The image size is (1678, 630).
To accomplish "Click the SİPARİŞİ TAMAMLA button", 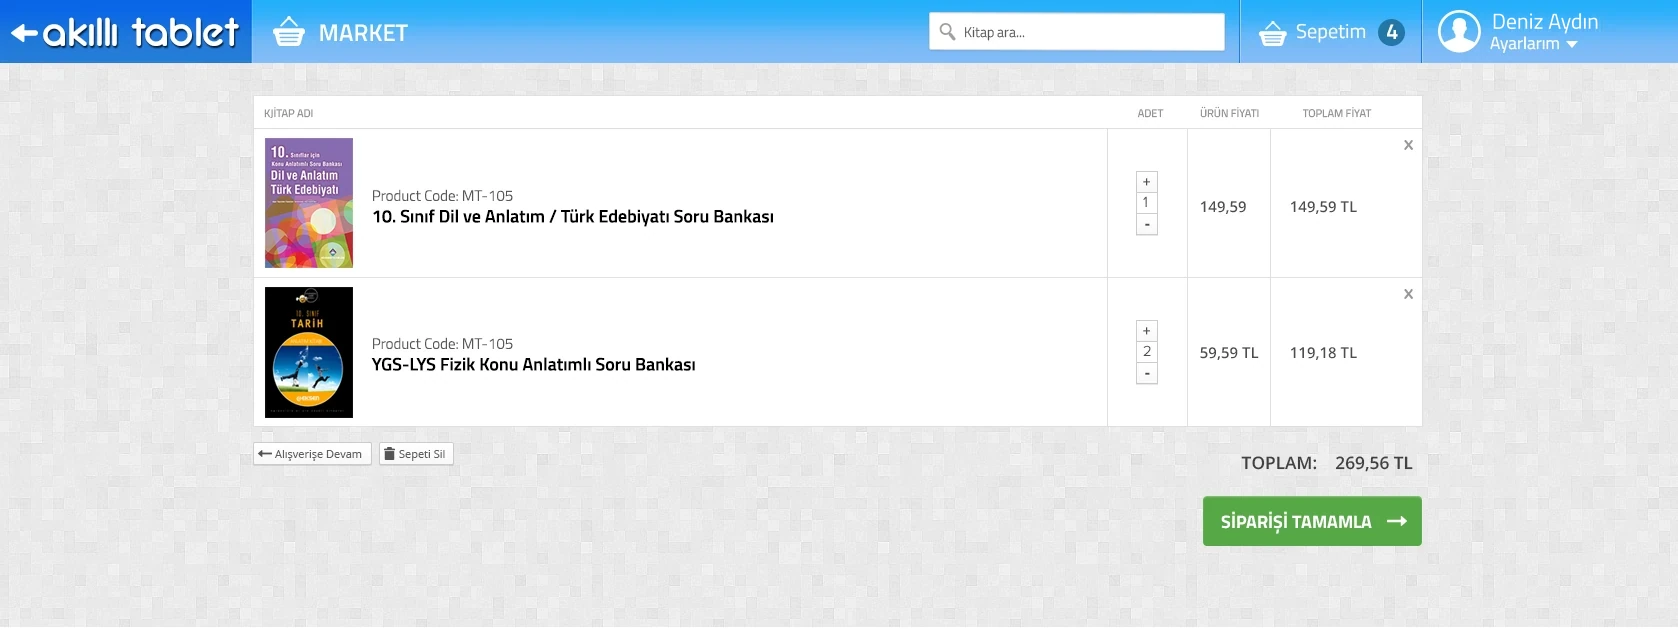I will [1312, 521].
